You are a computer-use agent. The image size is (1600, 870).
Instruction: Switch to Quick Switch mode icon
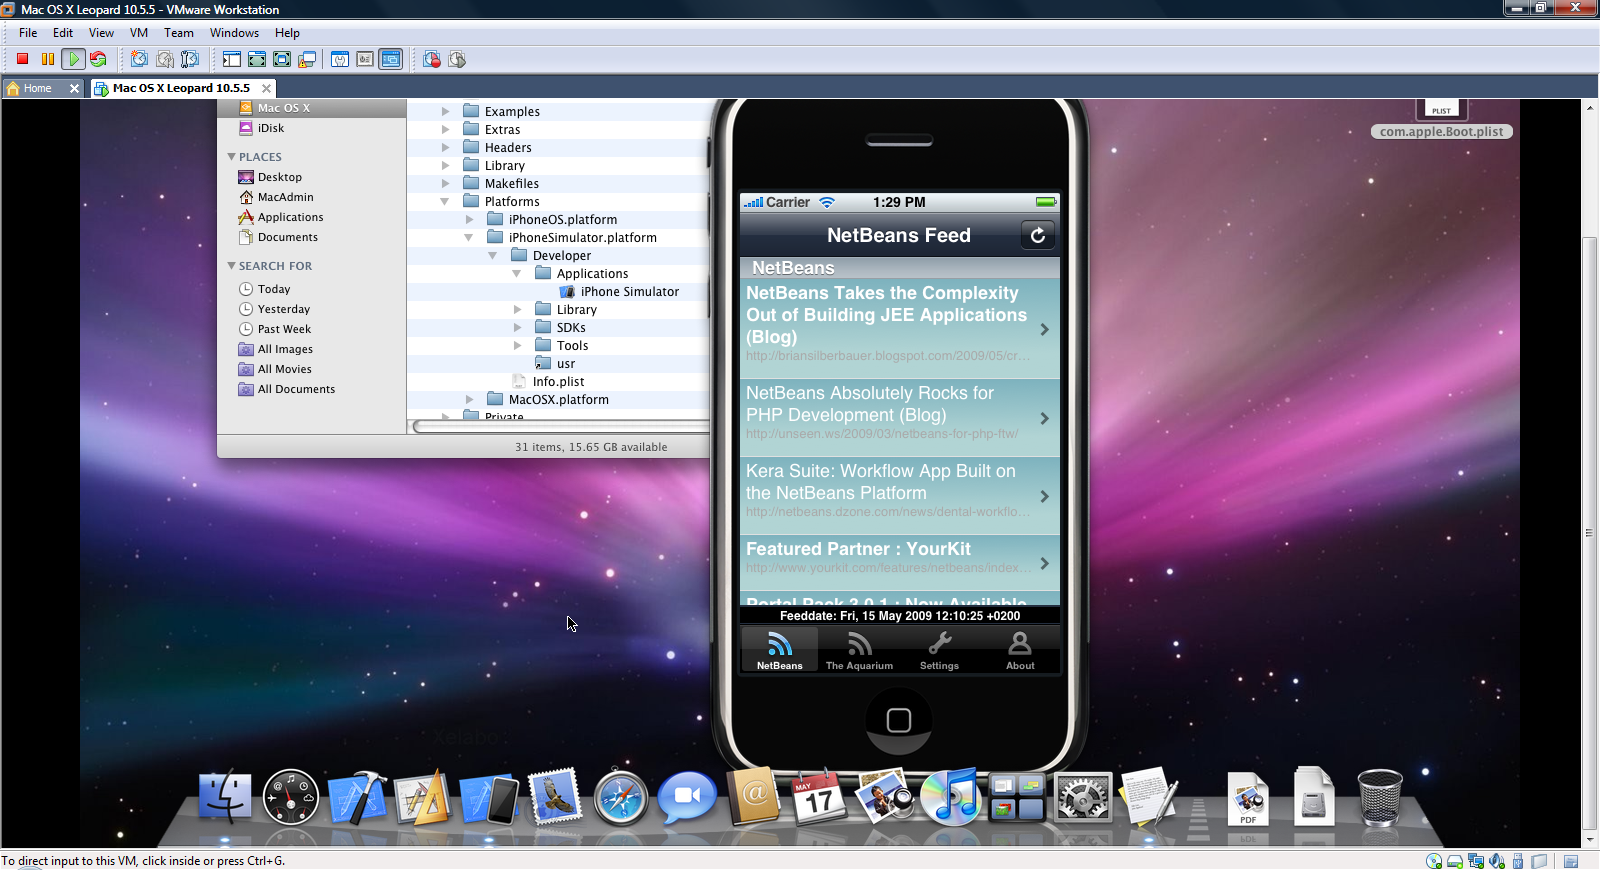pos(257,59)
